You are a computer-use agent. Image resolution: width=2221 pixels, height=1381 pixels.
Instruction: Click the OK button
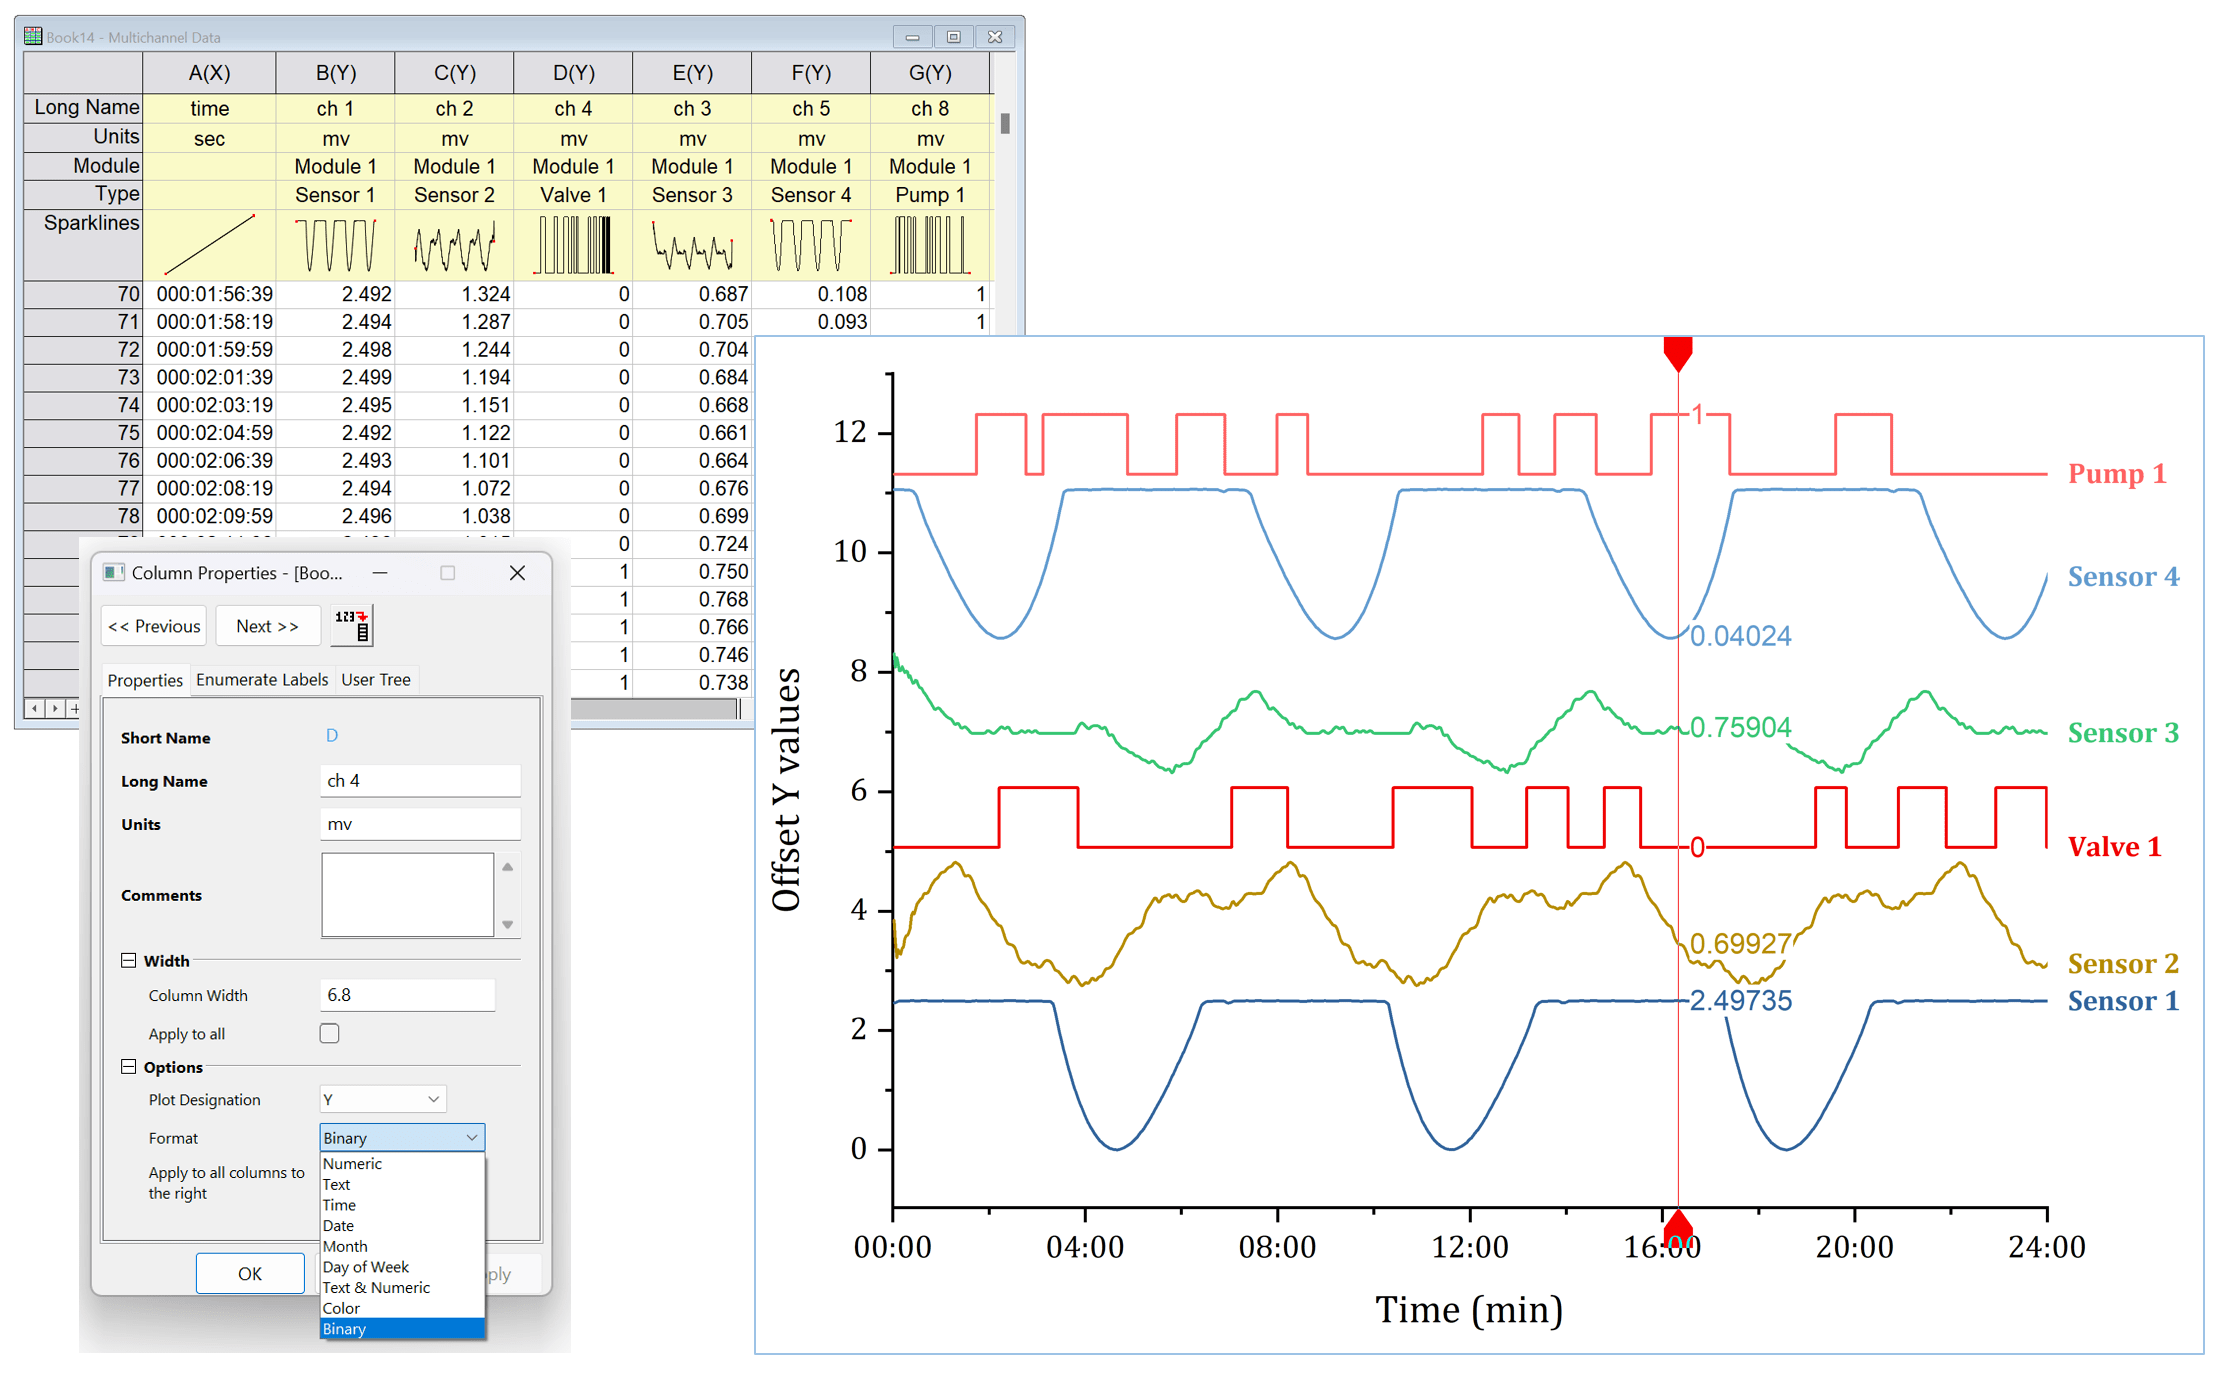tap(249, 1273)
